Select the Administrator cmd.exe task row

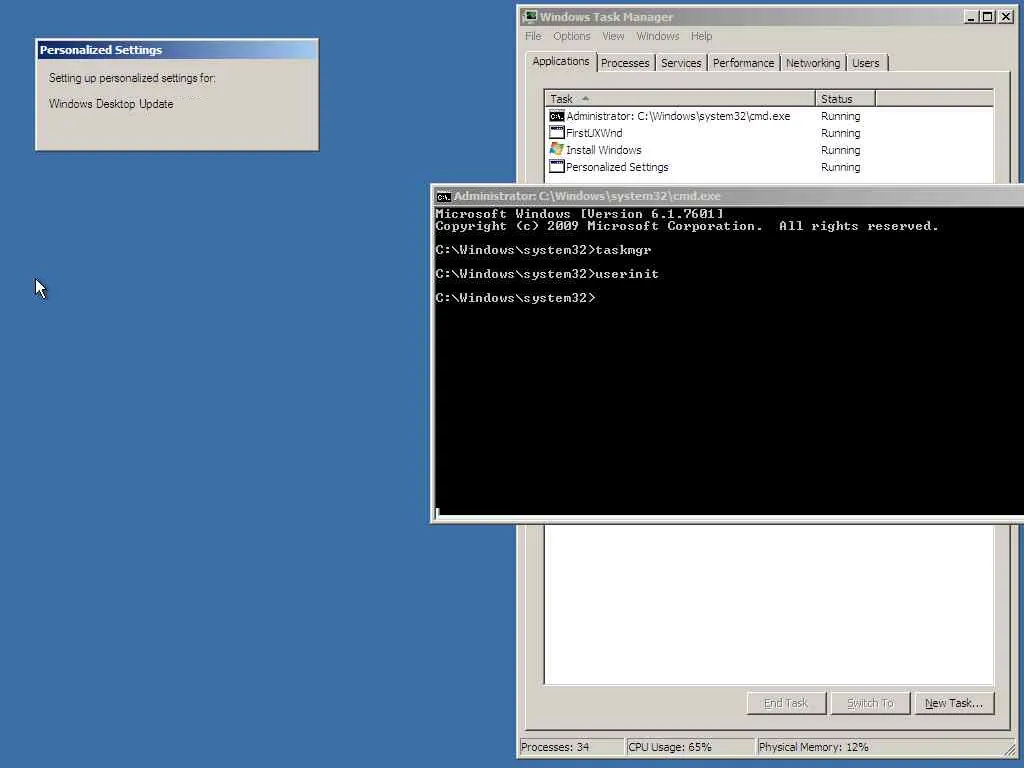pos(769,116)
